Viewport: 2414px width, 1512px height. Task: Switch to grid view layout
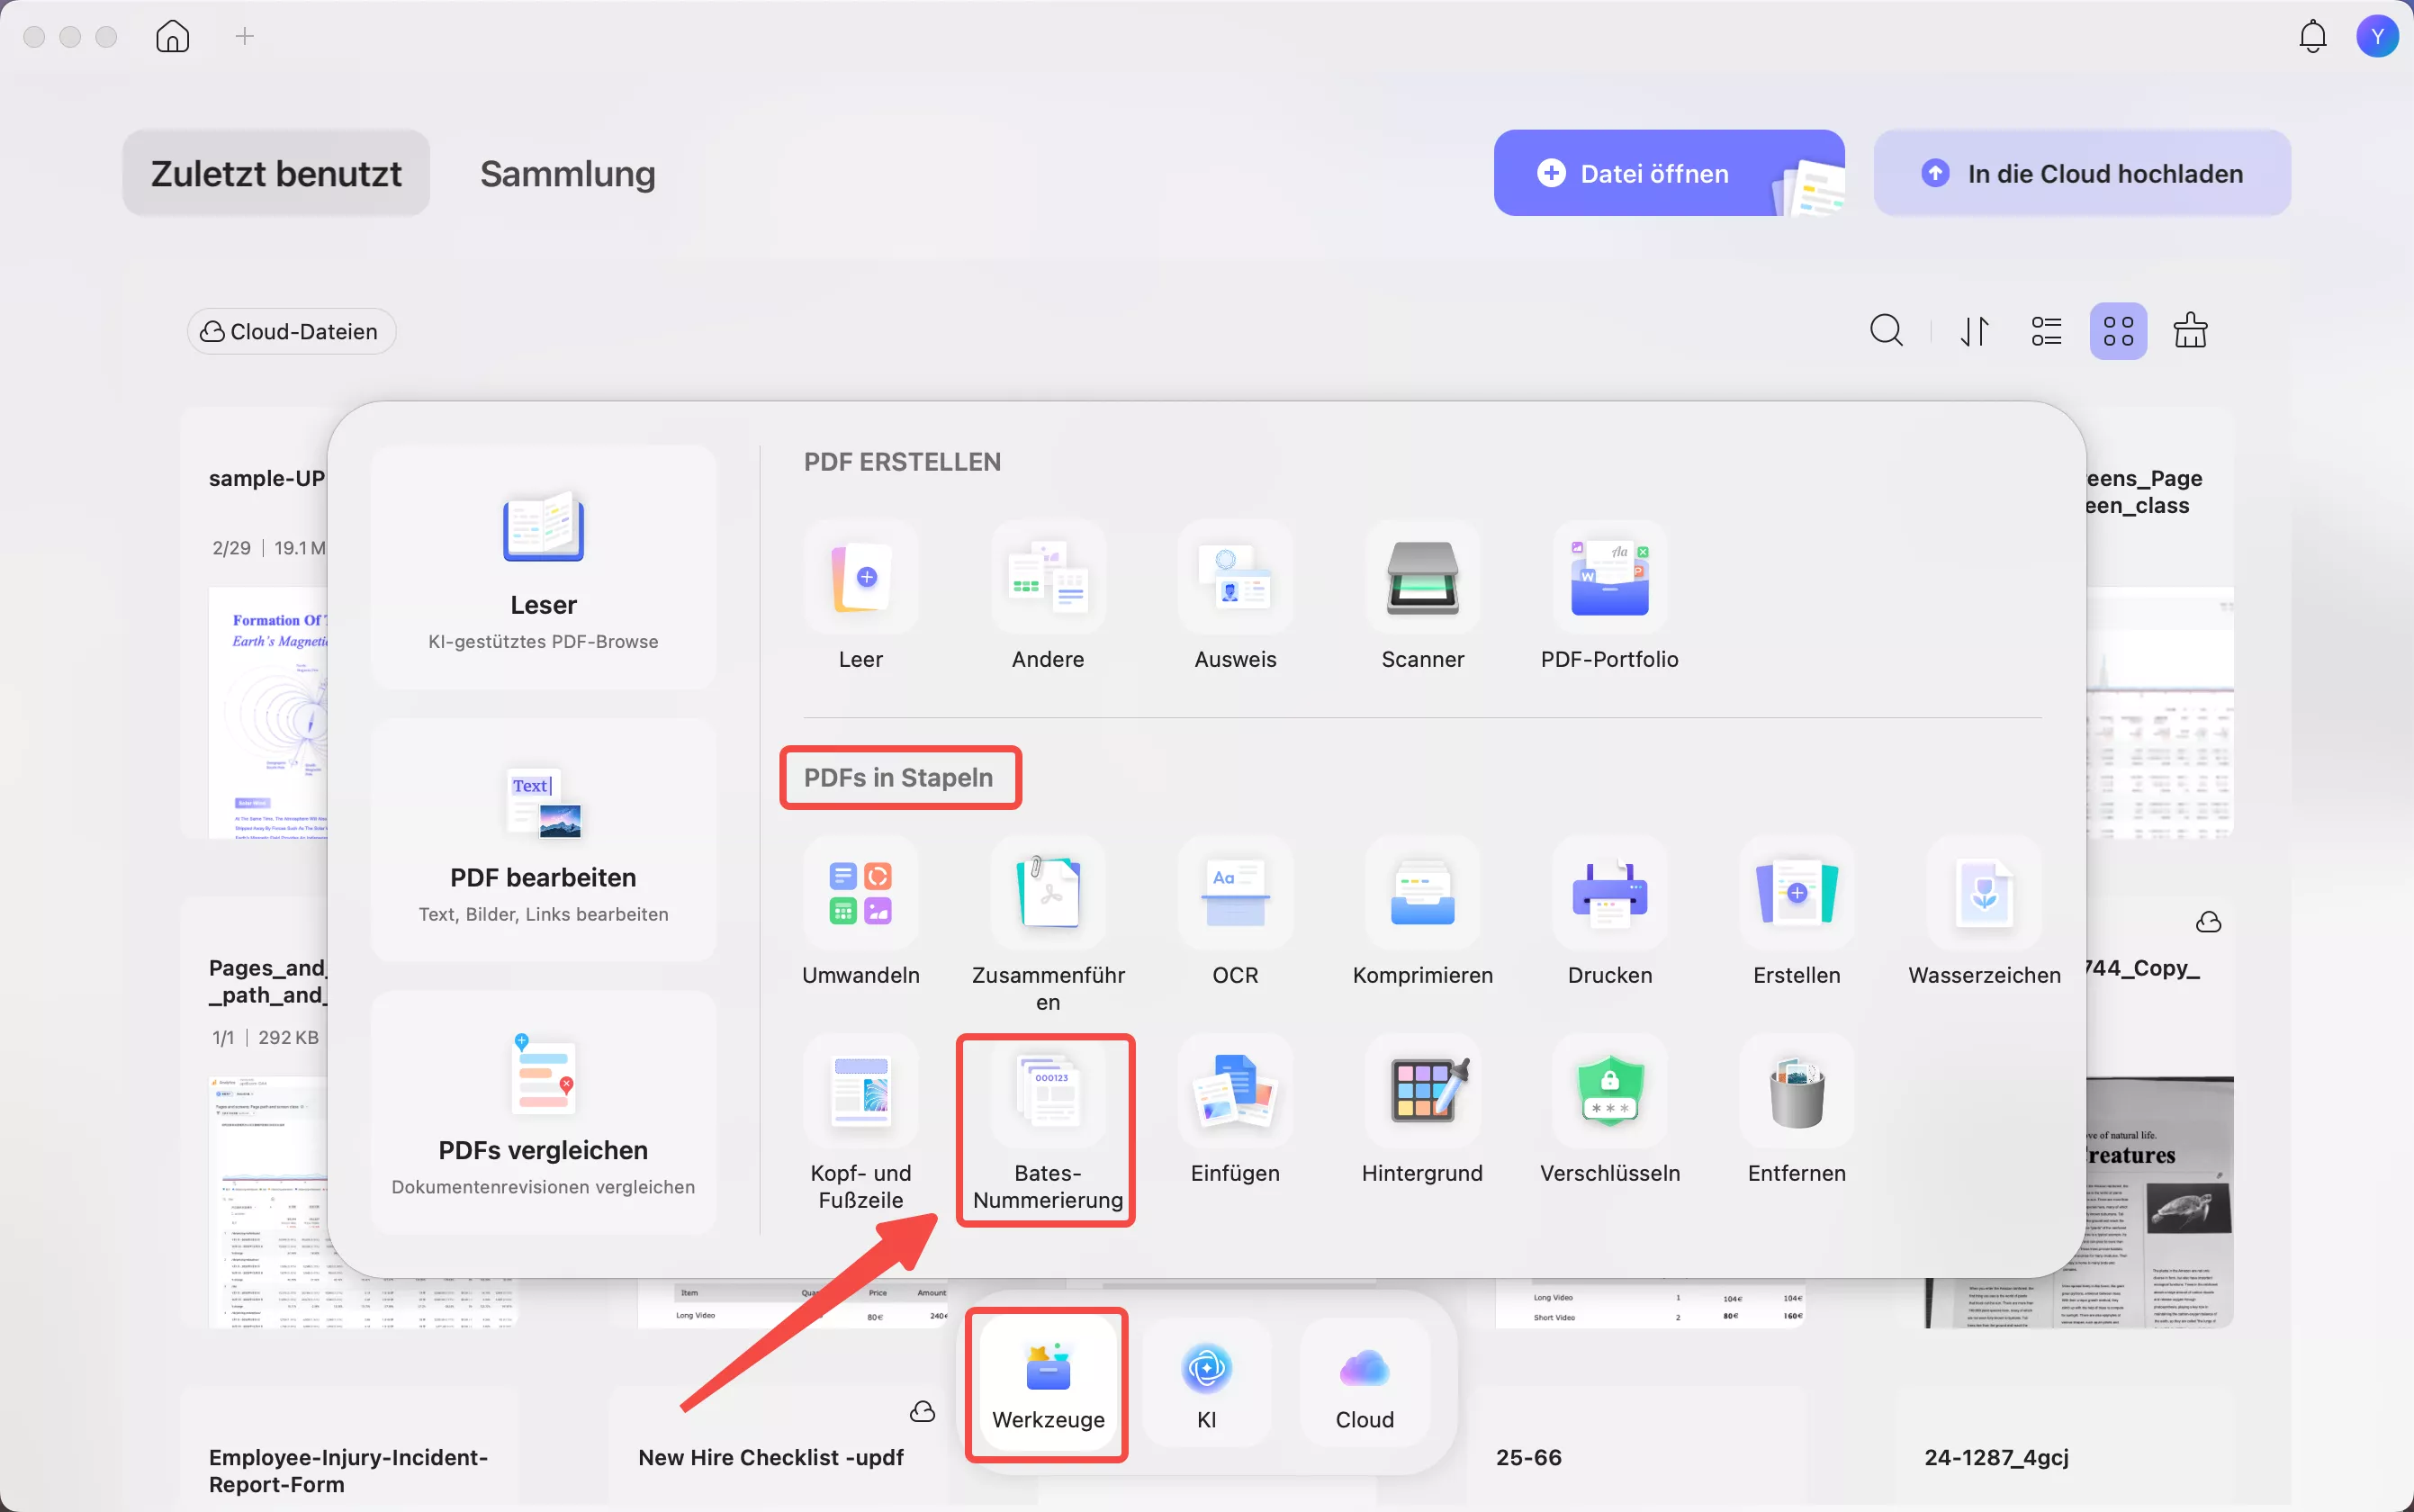pyautogui.click(x=2117, y=331)
